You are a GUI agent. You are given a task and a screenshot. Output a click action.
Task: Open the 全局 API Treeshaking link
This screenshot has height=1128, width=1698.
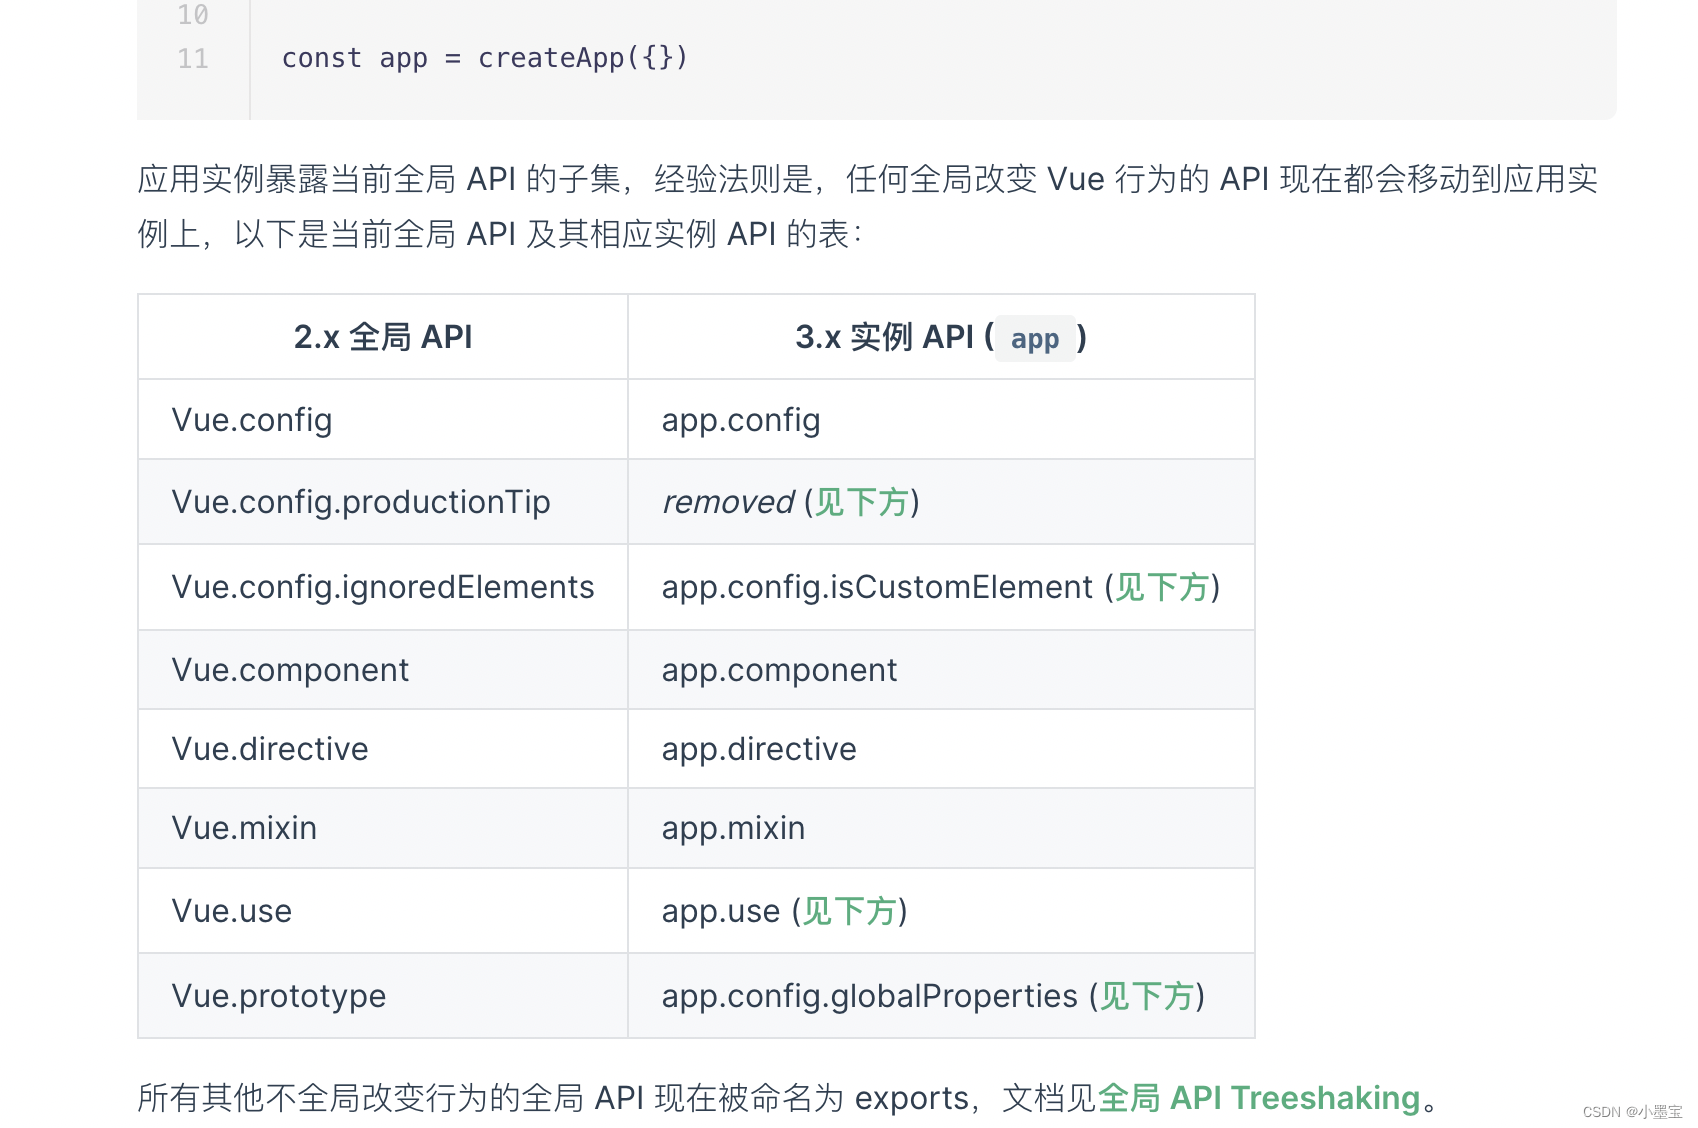1259,1098
